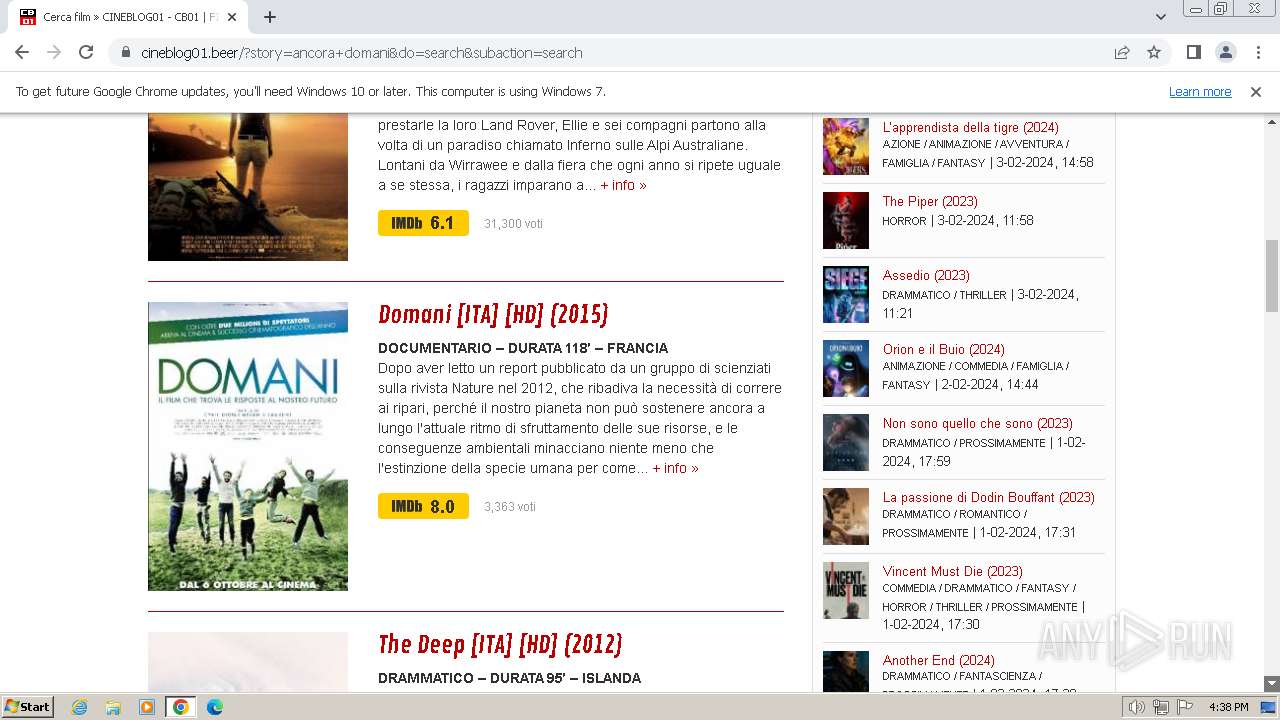The image size is (1280, 720).
Task: Open a new browser tab
Action: click(x=270, y=17)
